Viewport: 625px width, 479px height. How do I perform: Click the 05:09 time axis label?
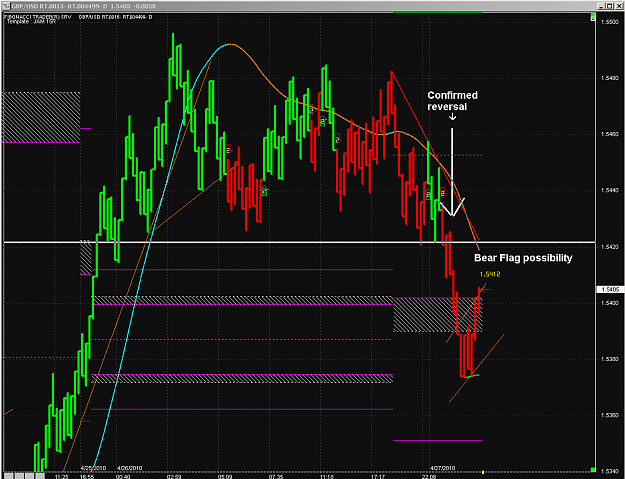pyautogui.click(x=225, y=476)
